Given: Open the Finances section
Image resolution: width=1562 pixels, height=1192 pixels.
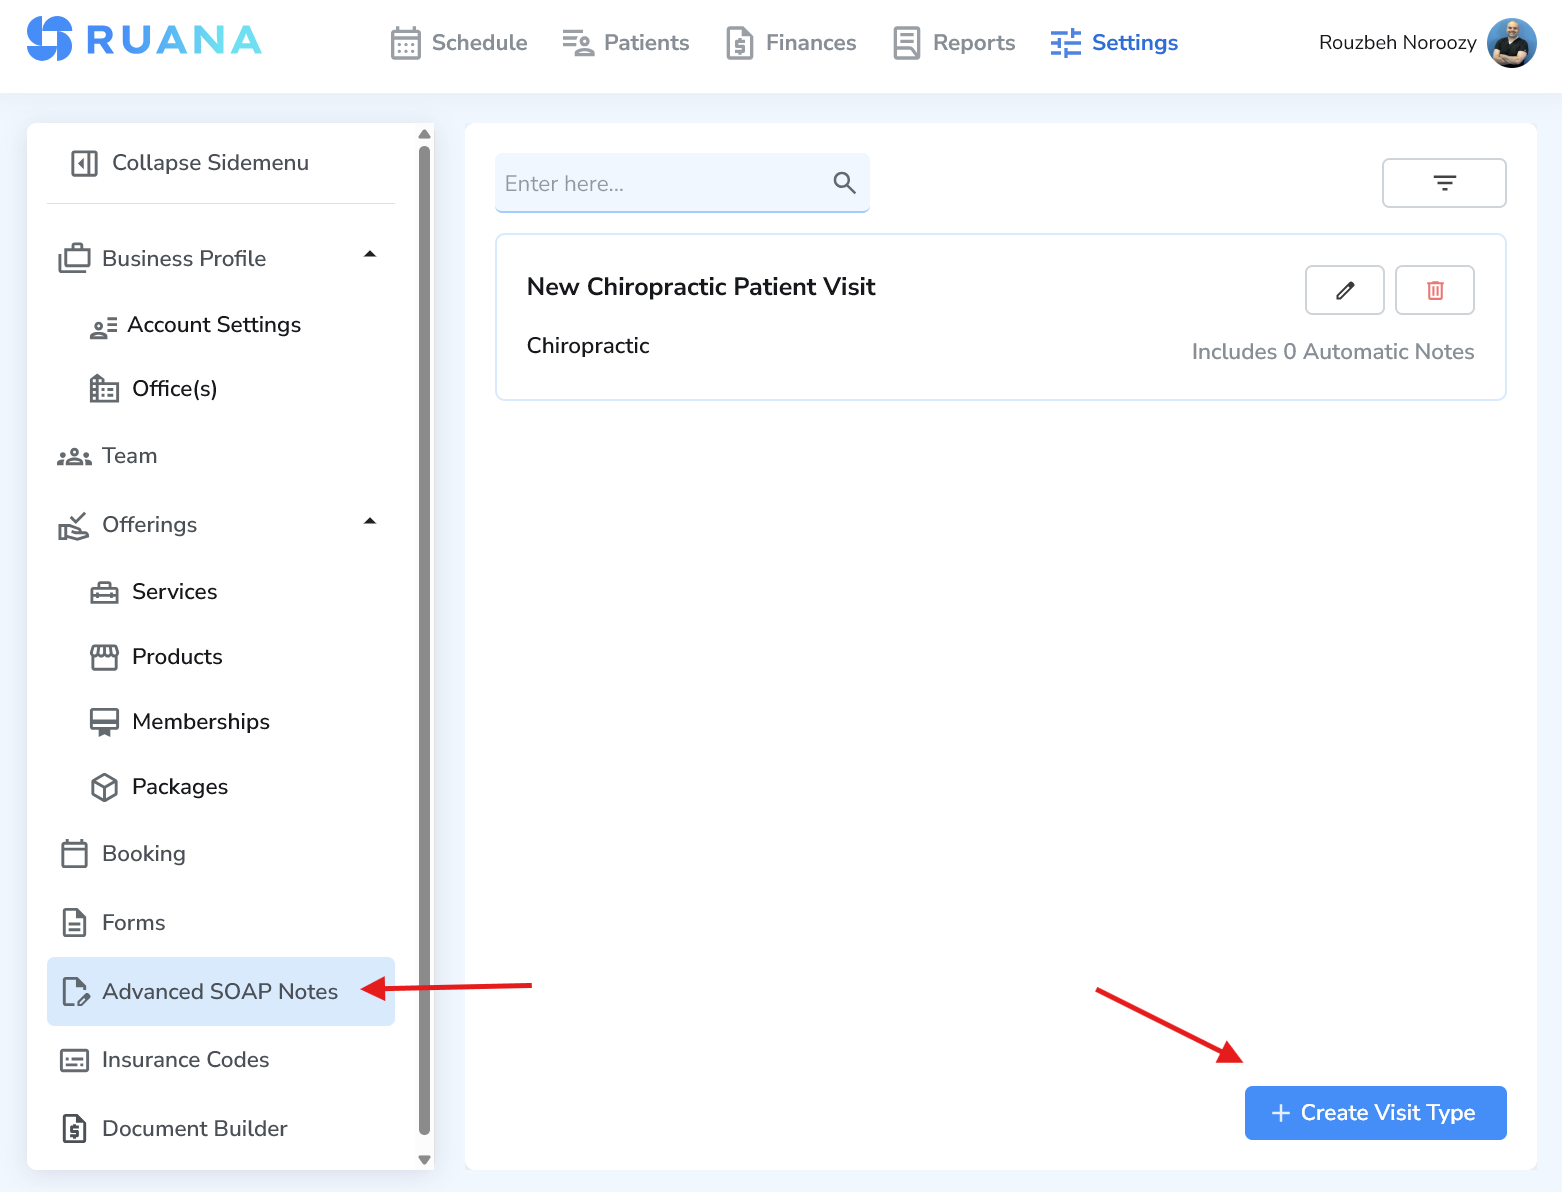Looking at the screenshot, I should [791, 43].
